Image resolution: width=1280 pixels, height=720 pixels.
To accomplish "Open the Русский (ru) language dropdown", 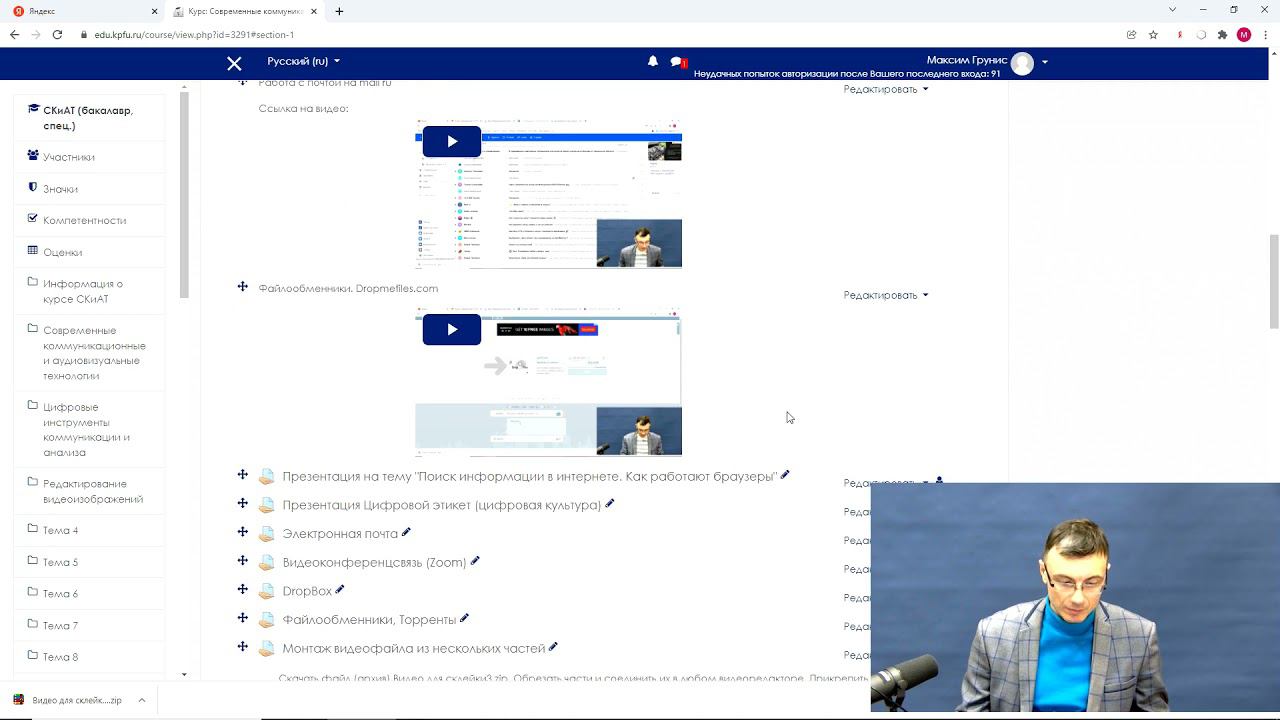I will [x=303, y=61].
